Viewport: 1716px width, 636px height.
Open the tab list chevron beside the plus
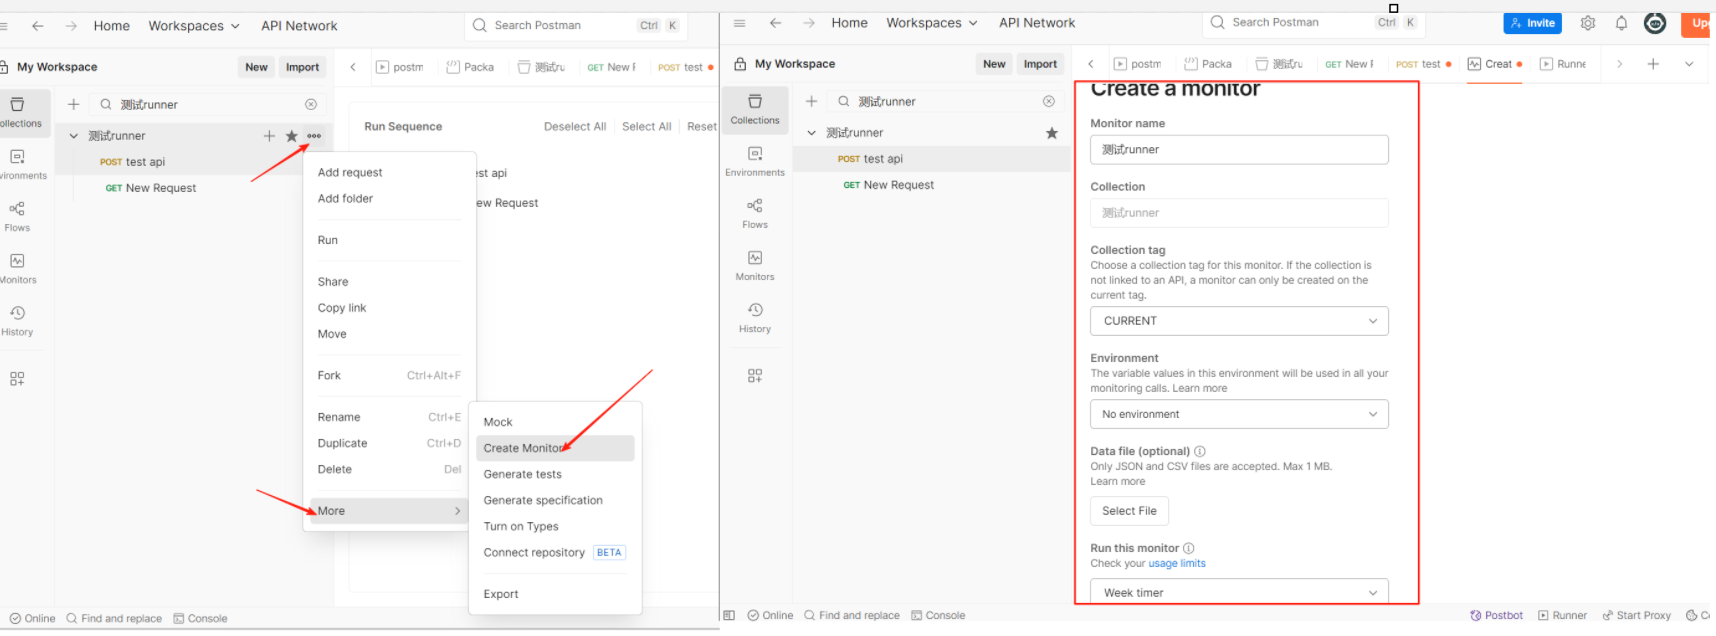[x=1689, y=64]
